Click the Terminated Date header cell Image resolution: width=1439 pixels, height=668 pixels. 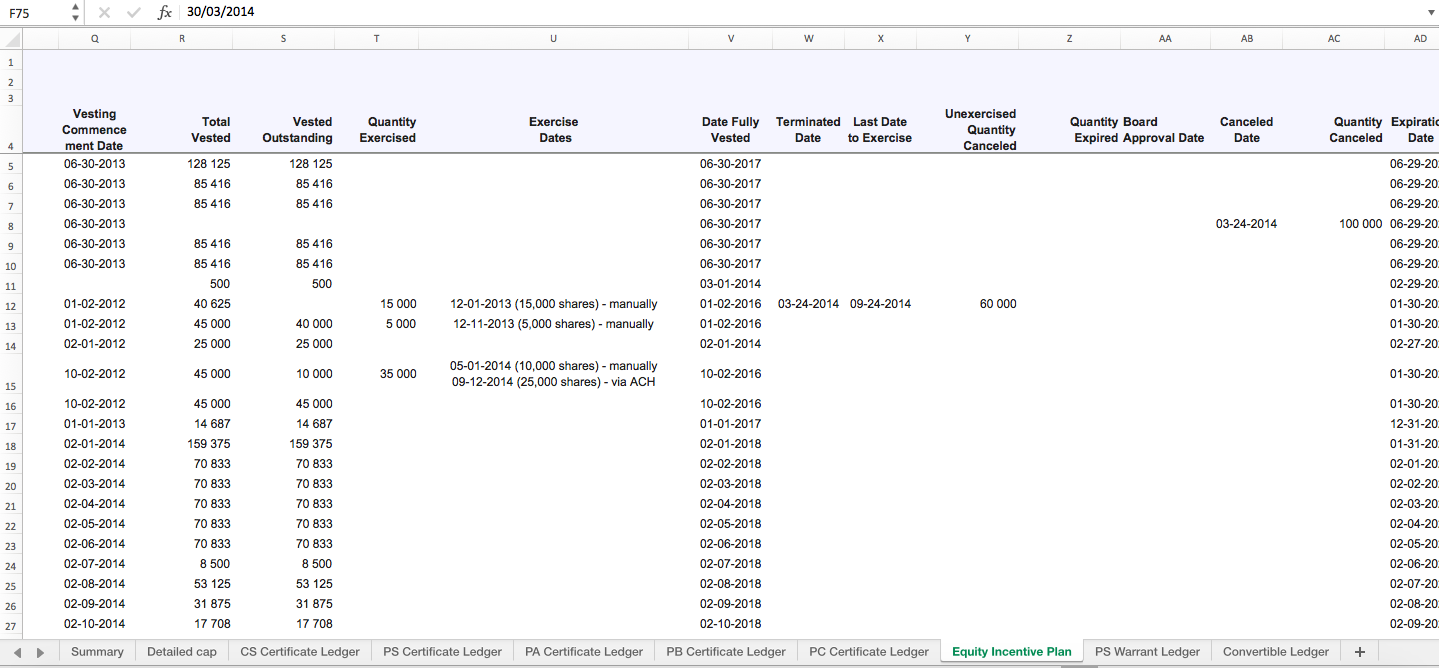point(808,130)
